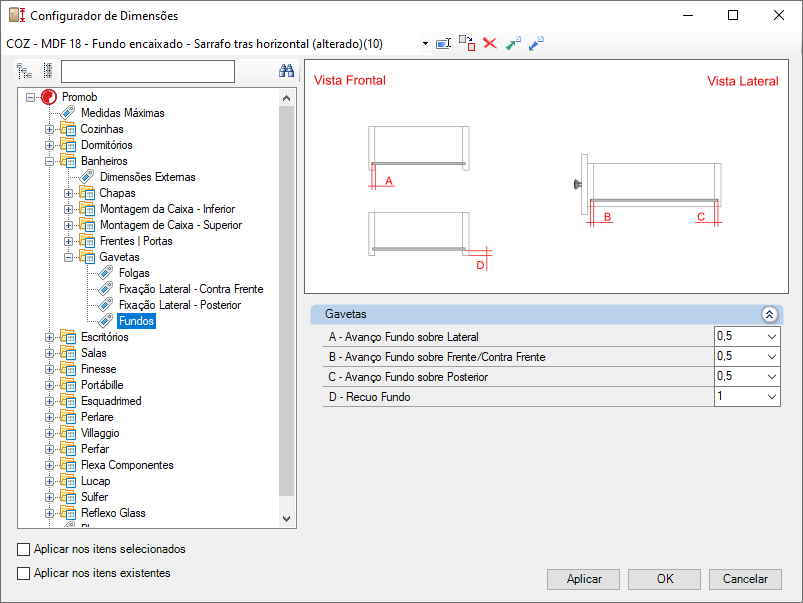Click the folder icon beside Lucap

coord(68,481)
